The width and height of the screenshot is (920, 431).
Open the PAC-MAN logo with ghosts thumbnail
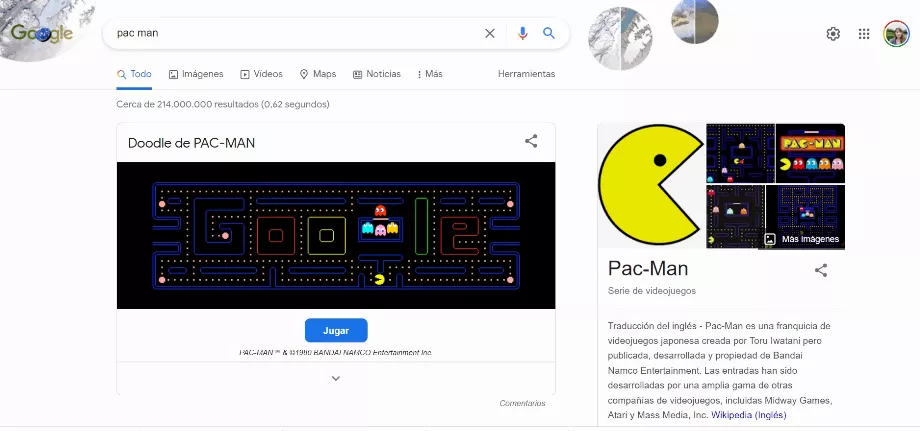(810, 153)
